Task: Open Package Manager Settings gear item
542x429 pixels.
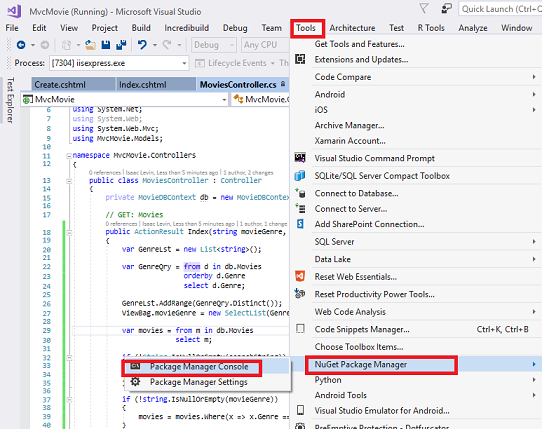Action: coord(199,382)
